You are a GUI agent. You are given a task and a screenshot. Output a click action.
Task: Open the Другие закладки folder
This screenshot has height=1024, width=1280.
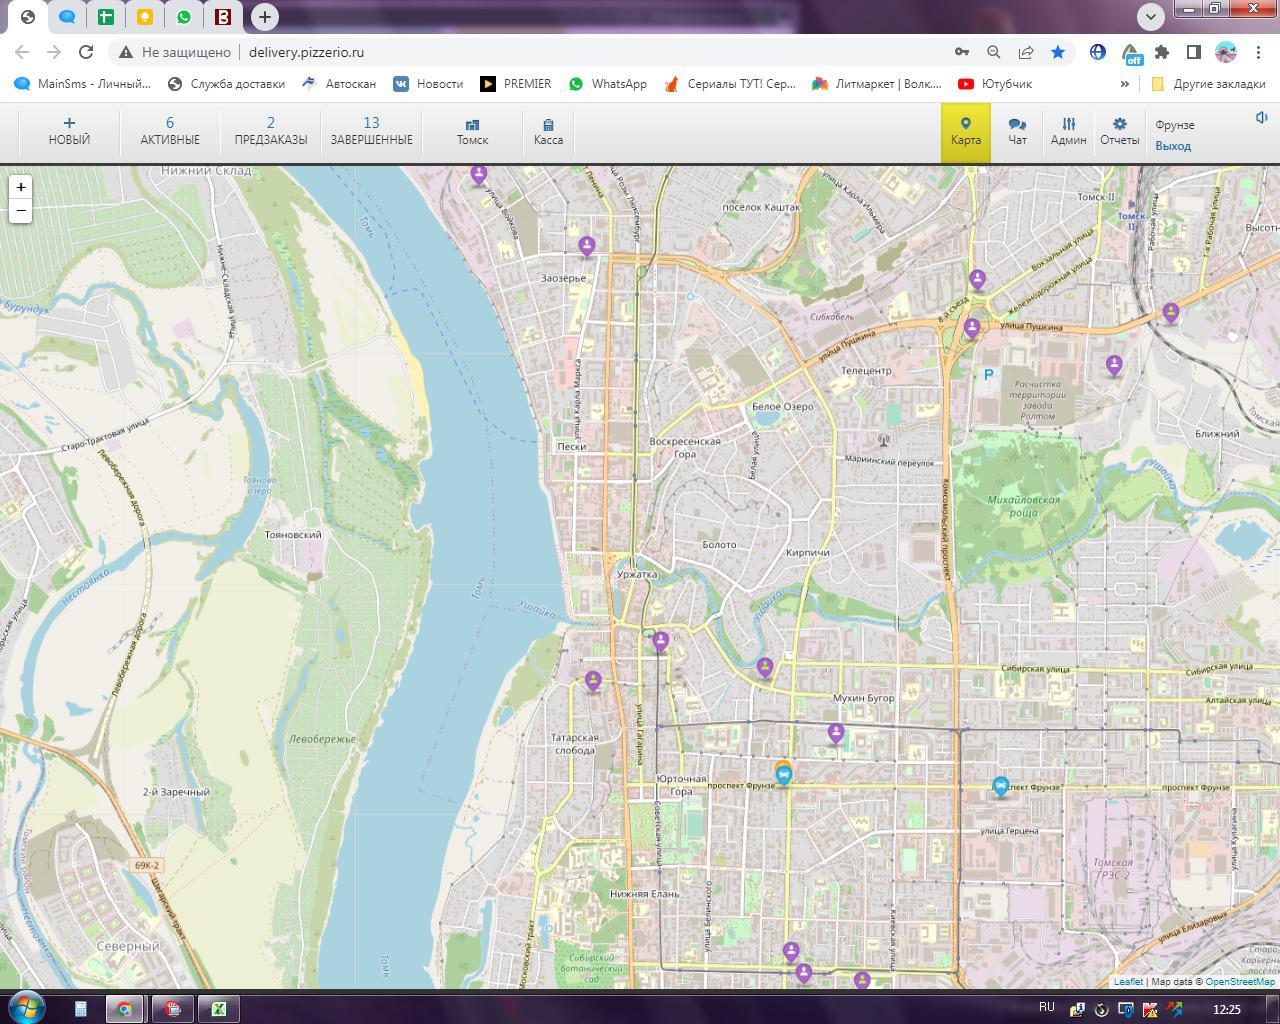[1208, 84]
